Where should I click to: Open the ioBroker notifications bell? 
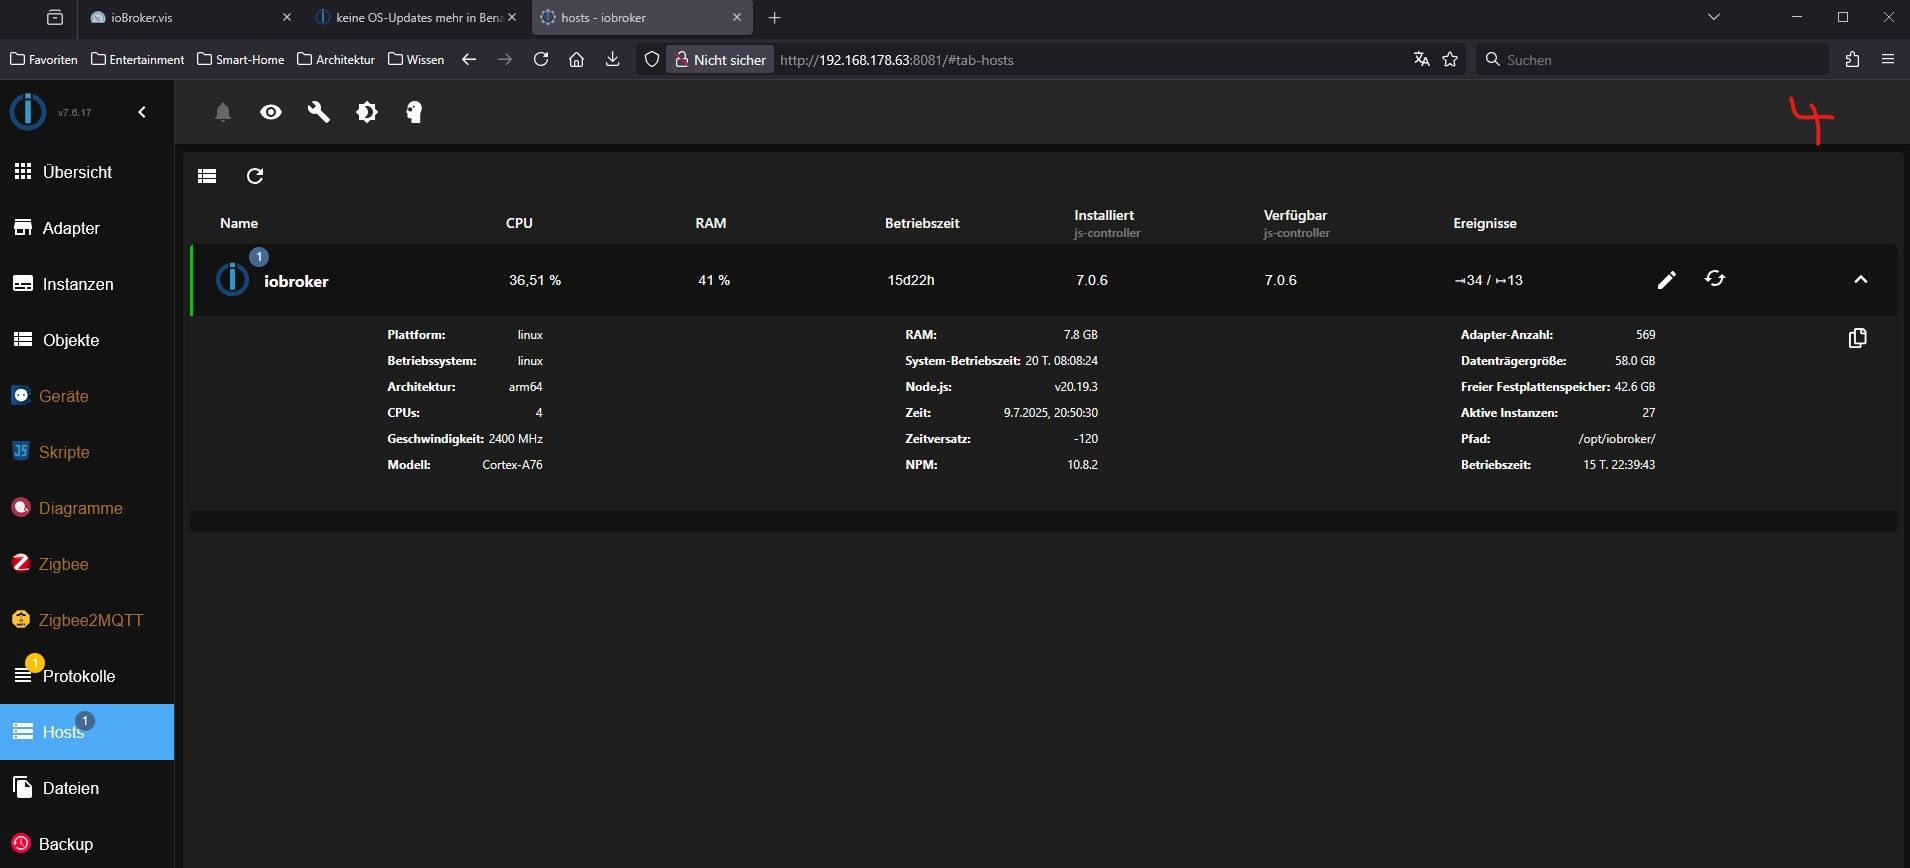[x=223, y=113]
